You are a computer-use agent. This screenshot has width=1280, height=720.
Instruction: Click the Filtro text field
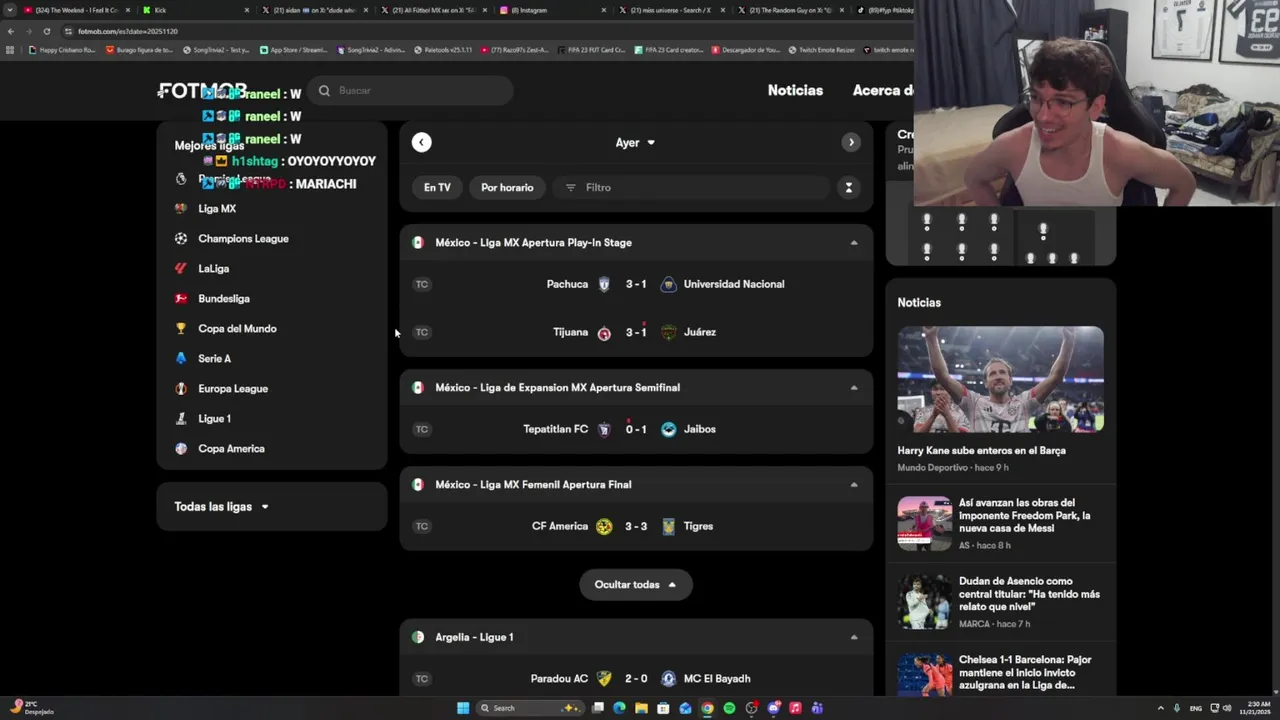click(693, 188)
